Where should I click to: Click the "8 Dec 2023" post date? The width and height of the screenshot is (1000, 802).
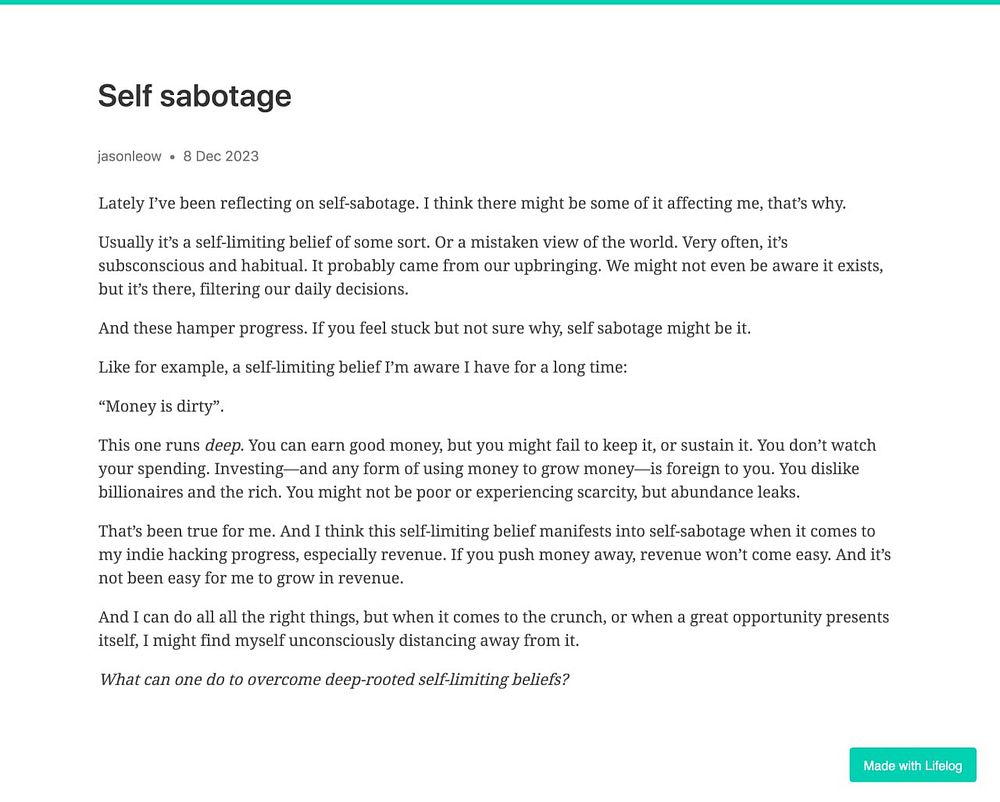click(221, 156)
